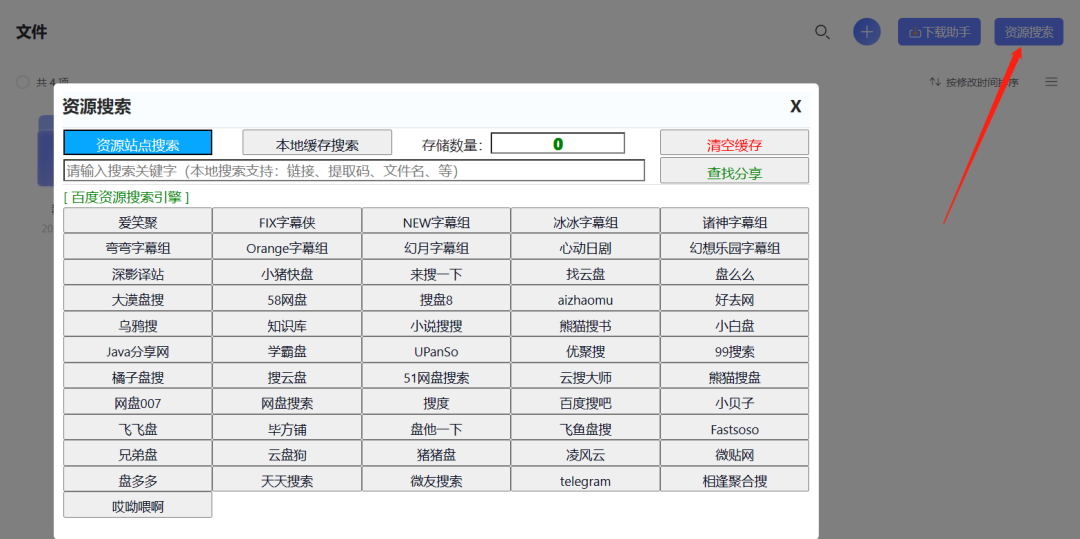Click the 查找分享 button
Image resolution: width=1080 pixels, height=539 pixels.
tap(734, 171)
